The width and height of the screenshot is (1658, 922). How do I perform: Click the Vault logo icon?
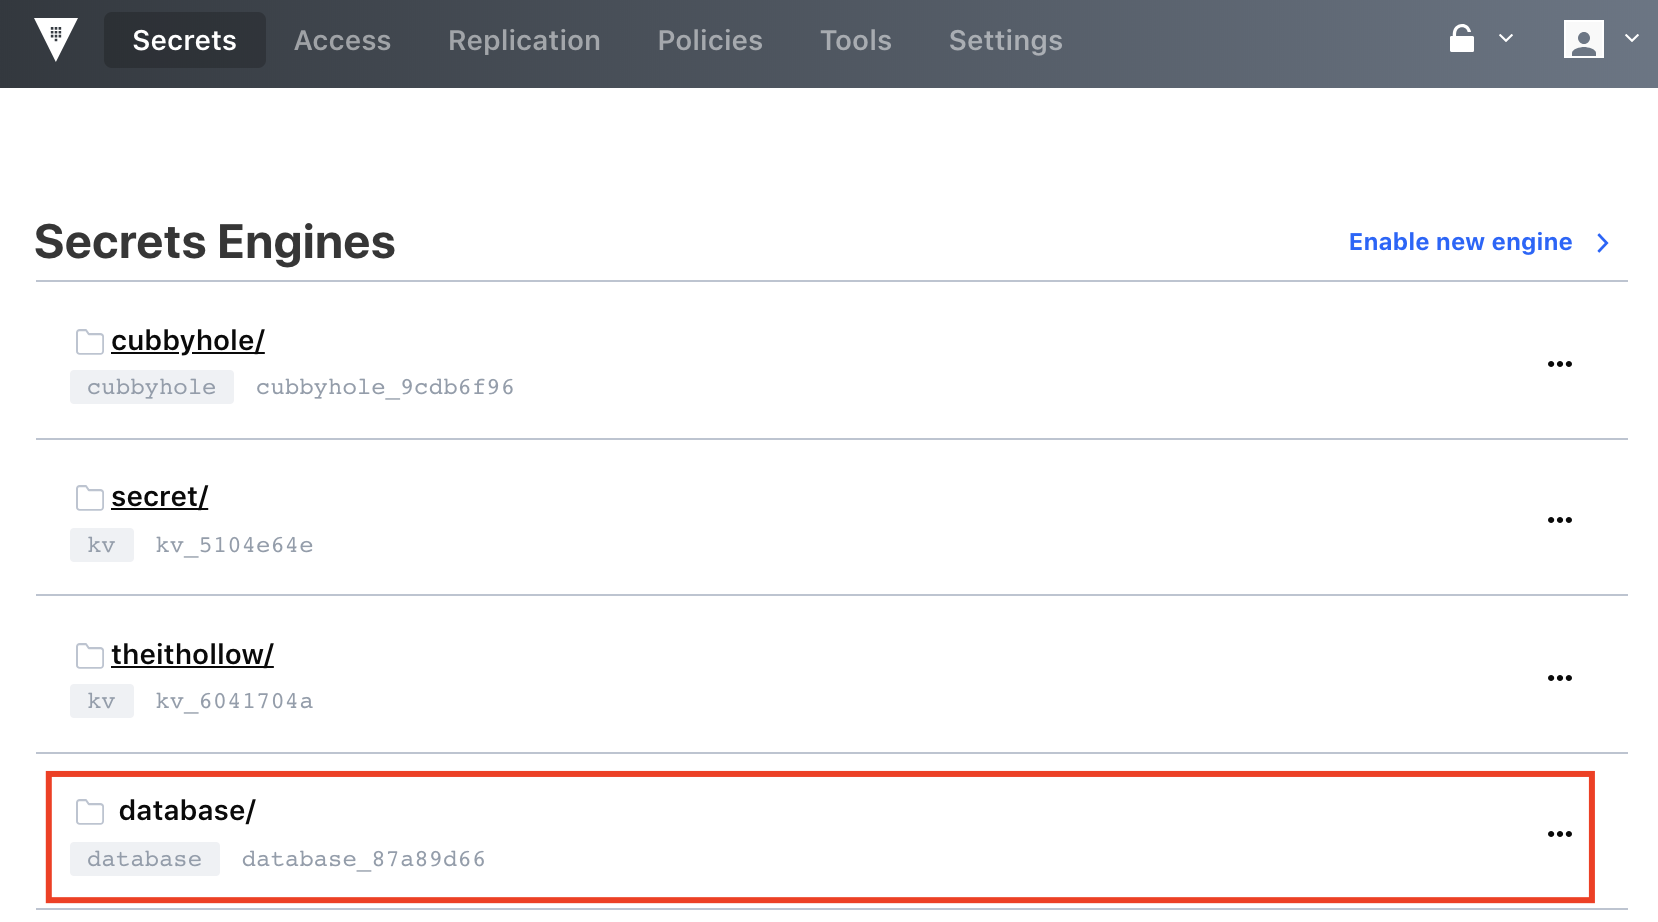pyautogui.click(x=56, y=40)
